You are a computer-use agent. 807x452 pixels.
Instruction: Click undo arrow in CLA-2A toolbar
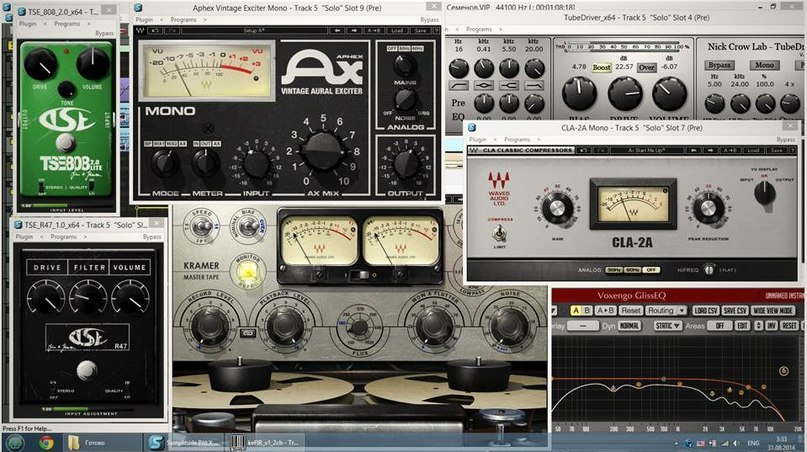583,150
